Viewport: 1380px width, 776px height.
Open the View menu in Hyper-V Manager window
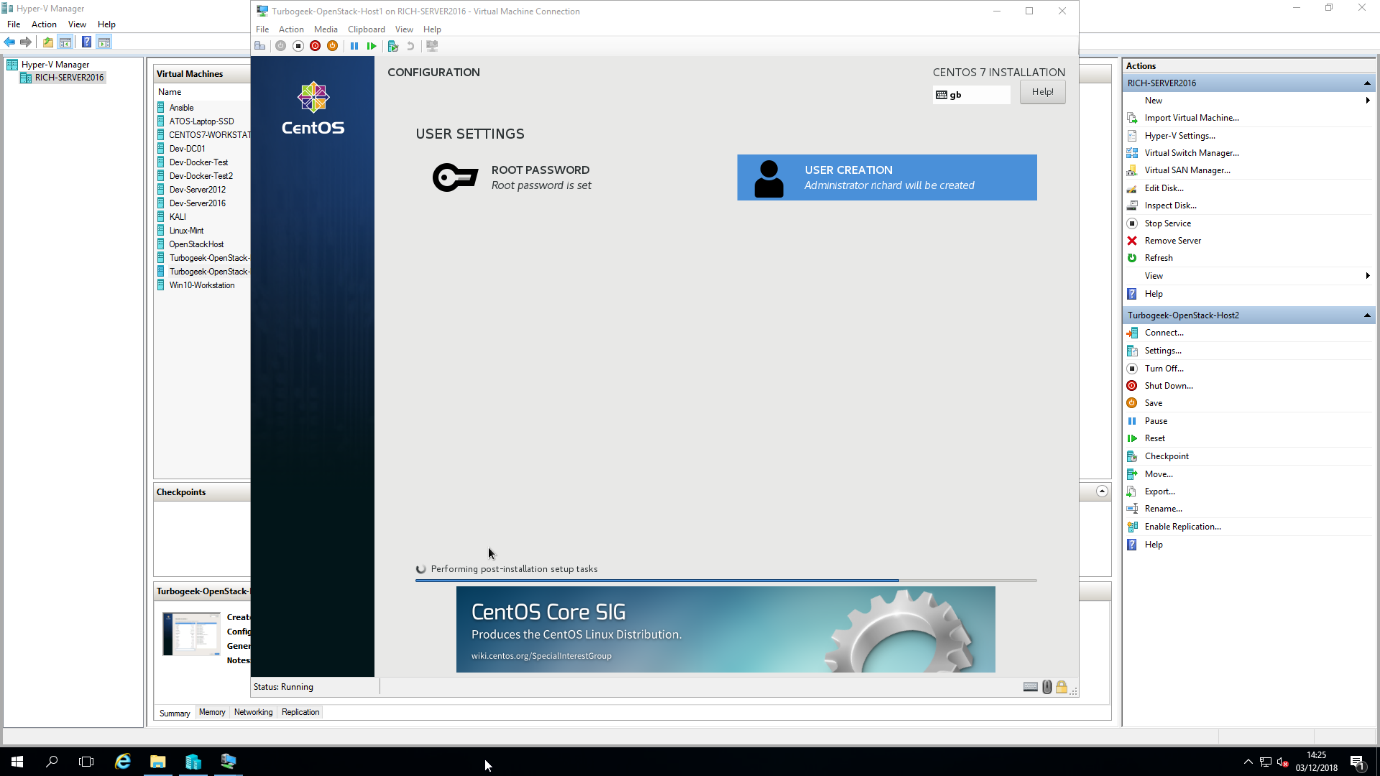[x=77, y=24]
